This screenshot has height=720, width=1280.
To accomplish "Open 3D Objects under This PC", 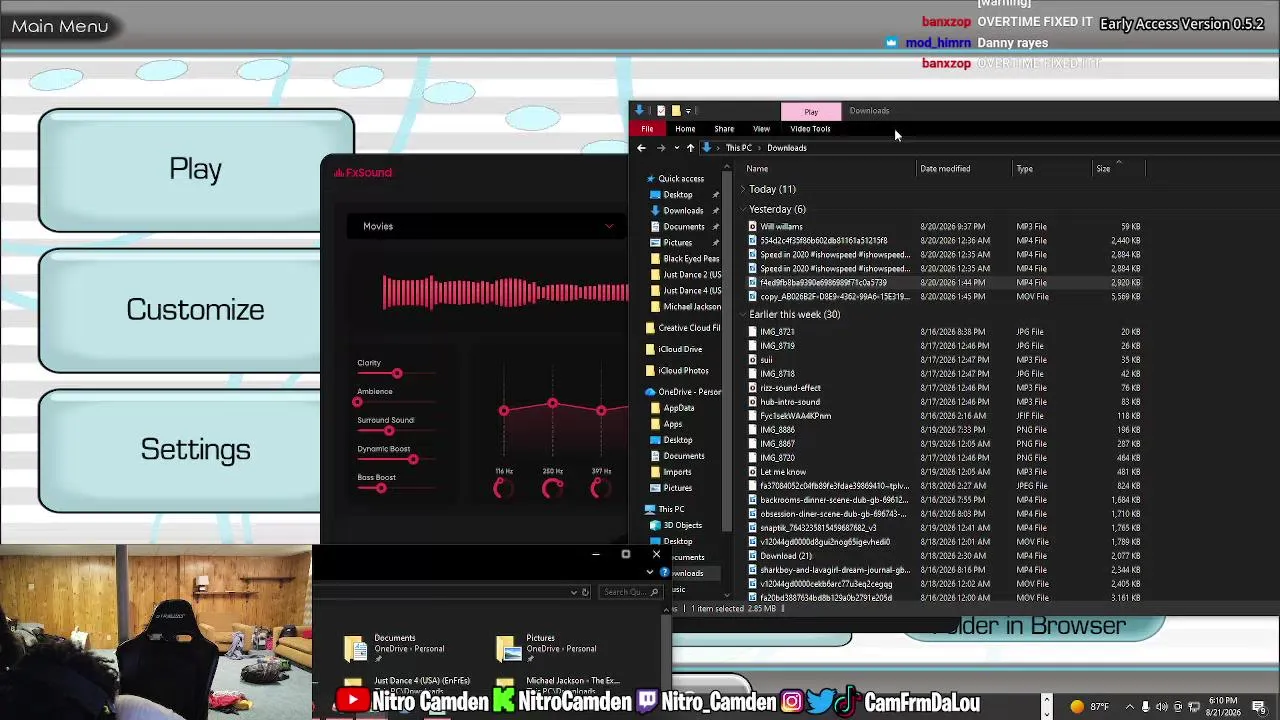I will click(x=676, y=525).
